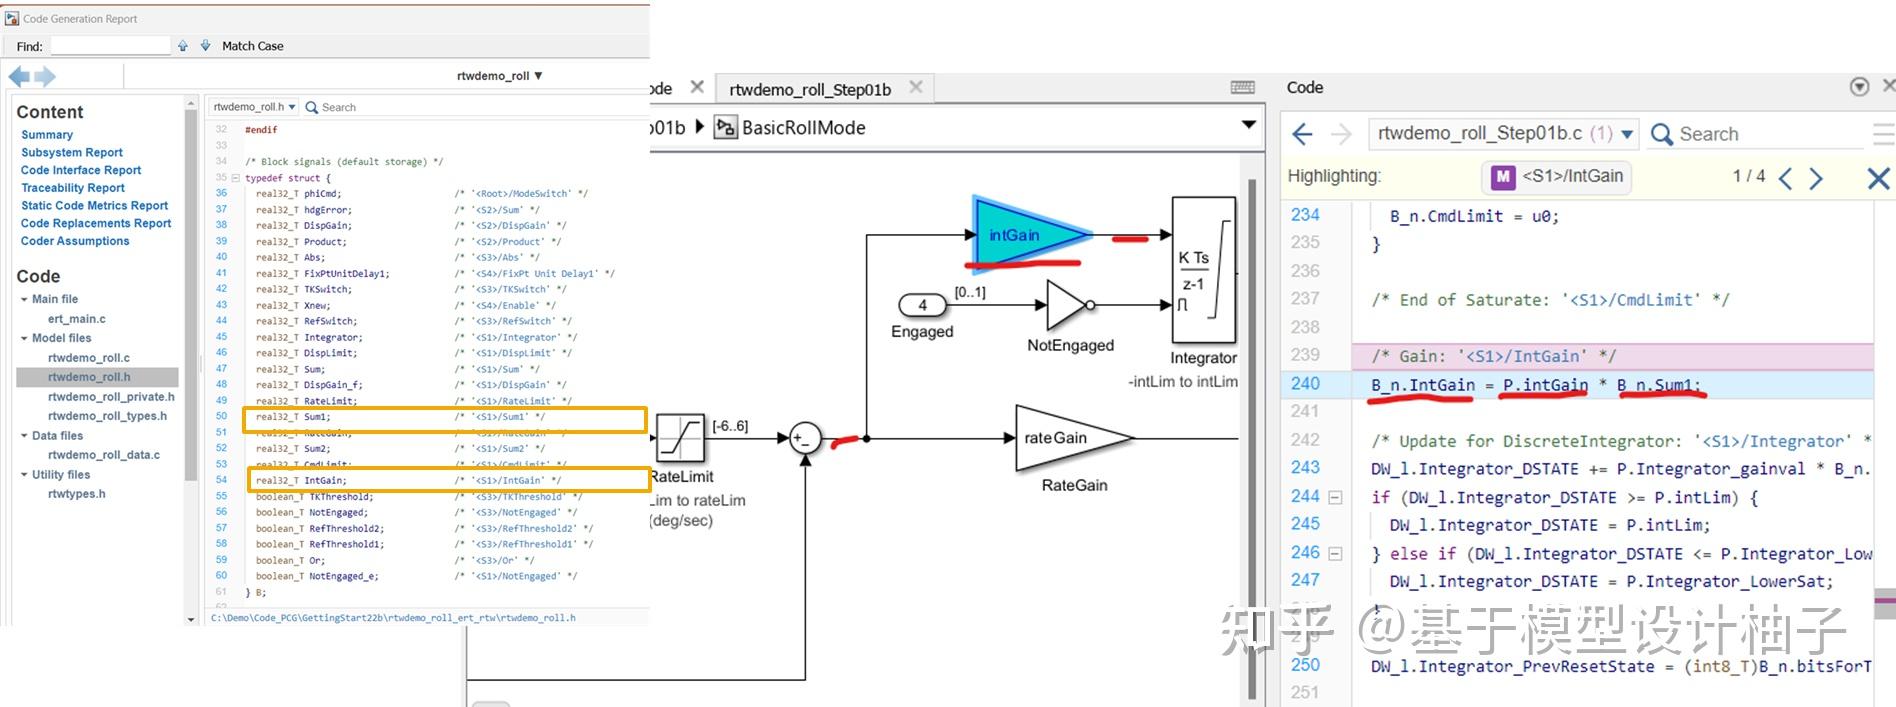Click the scroll-up arrow of the Content pane

[x=191, y=103]
